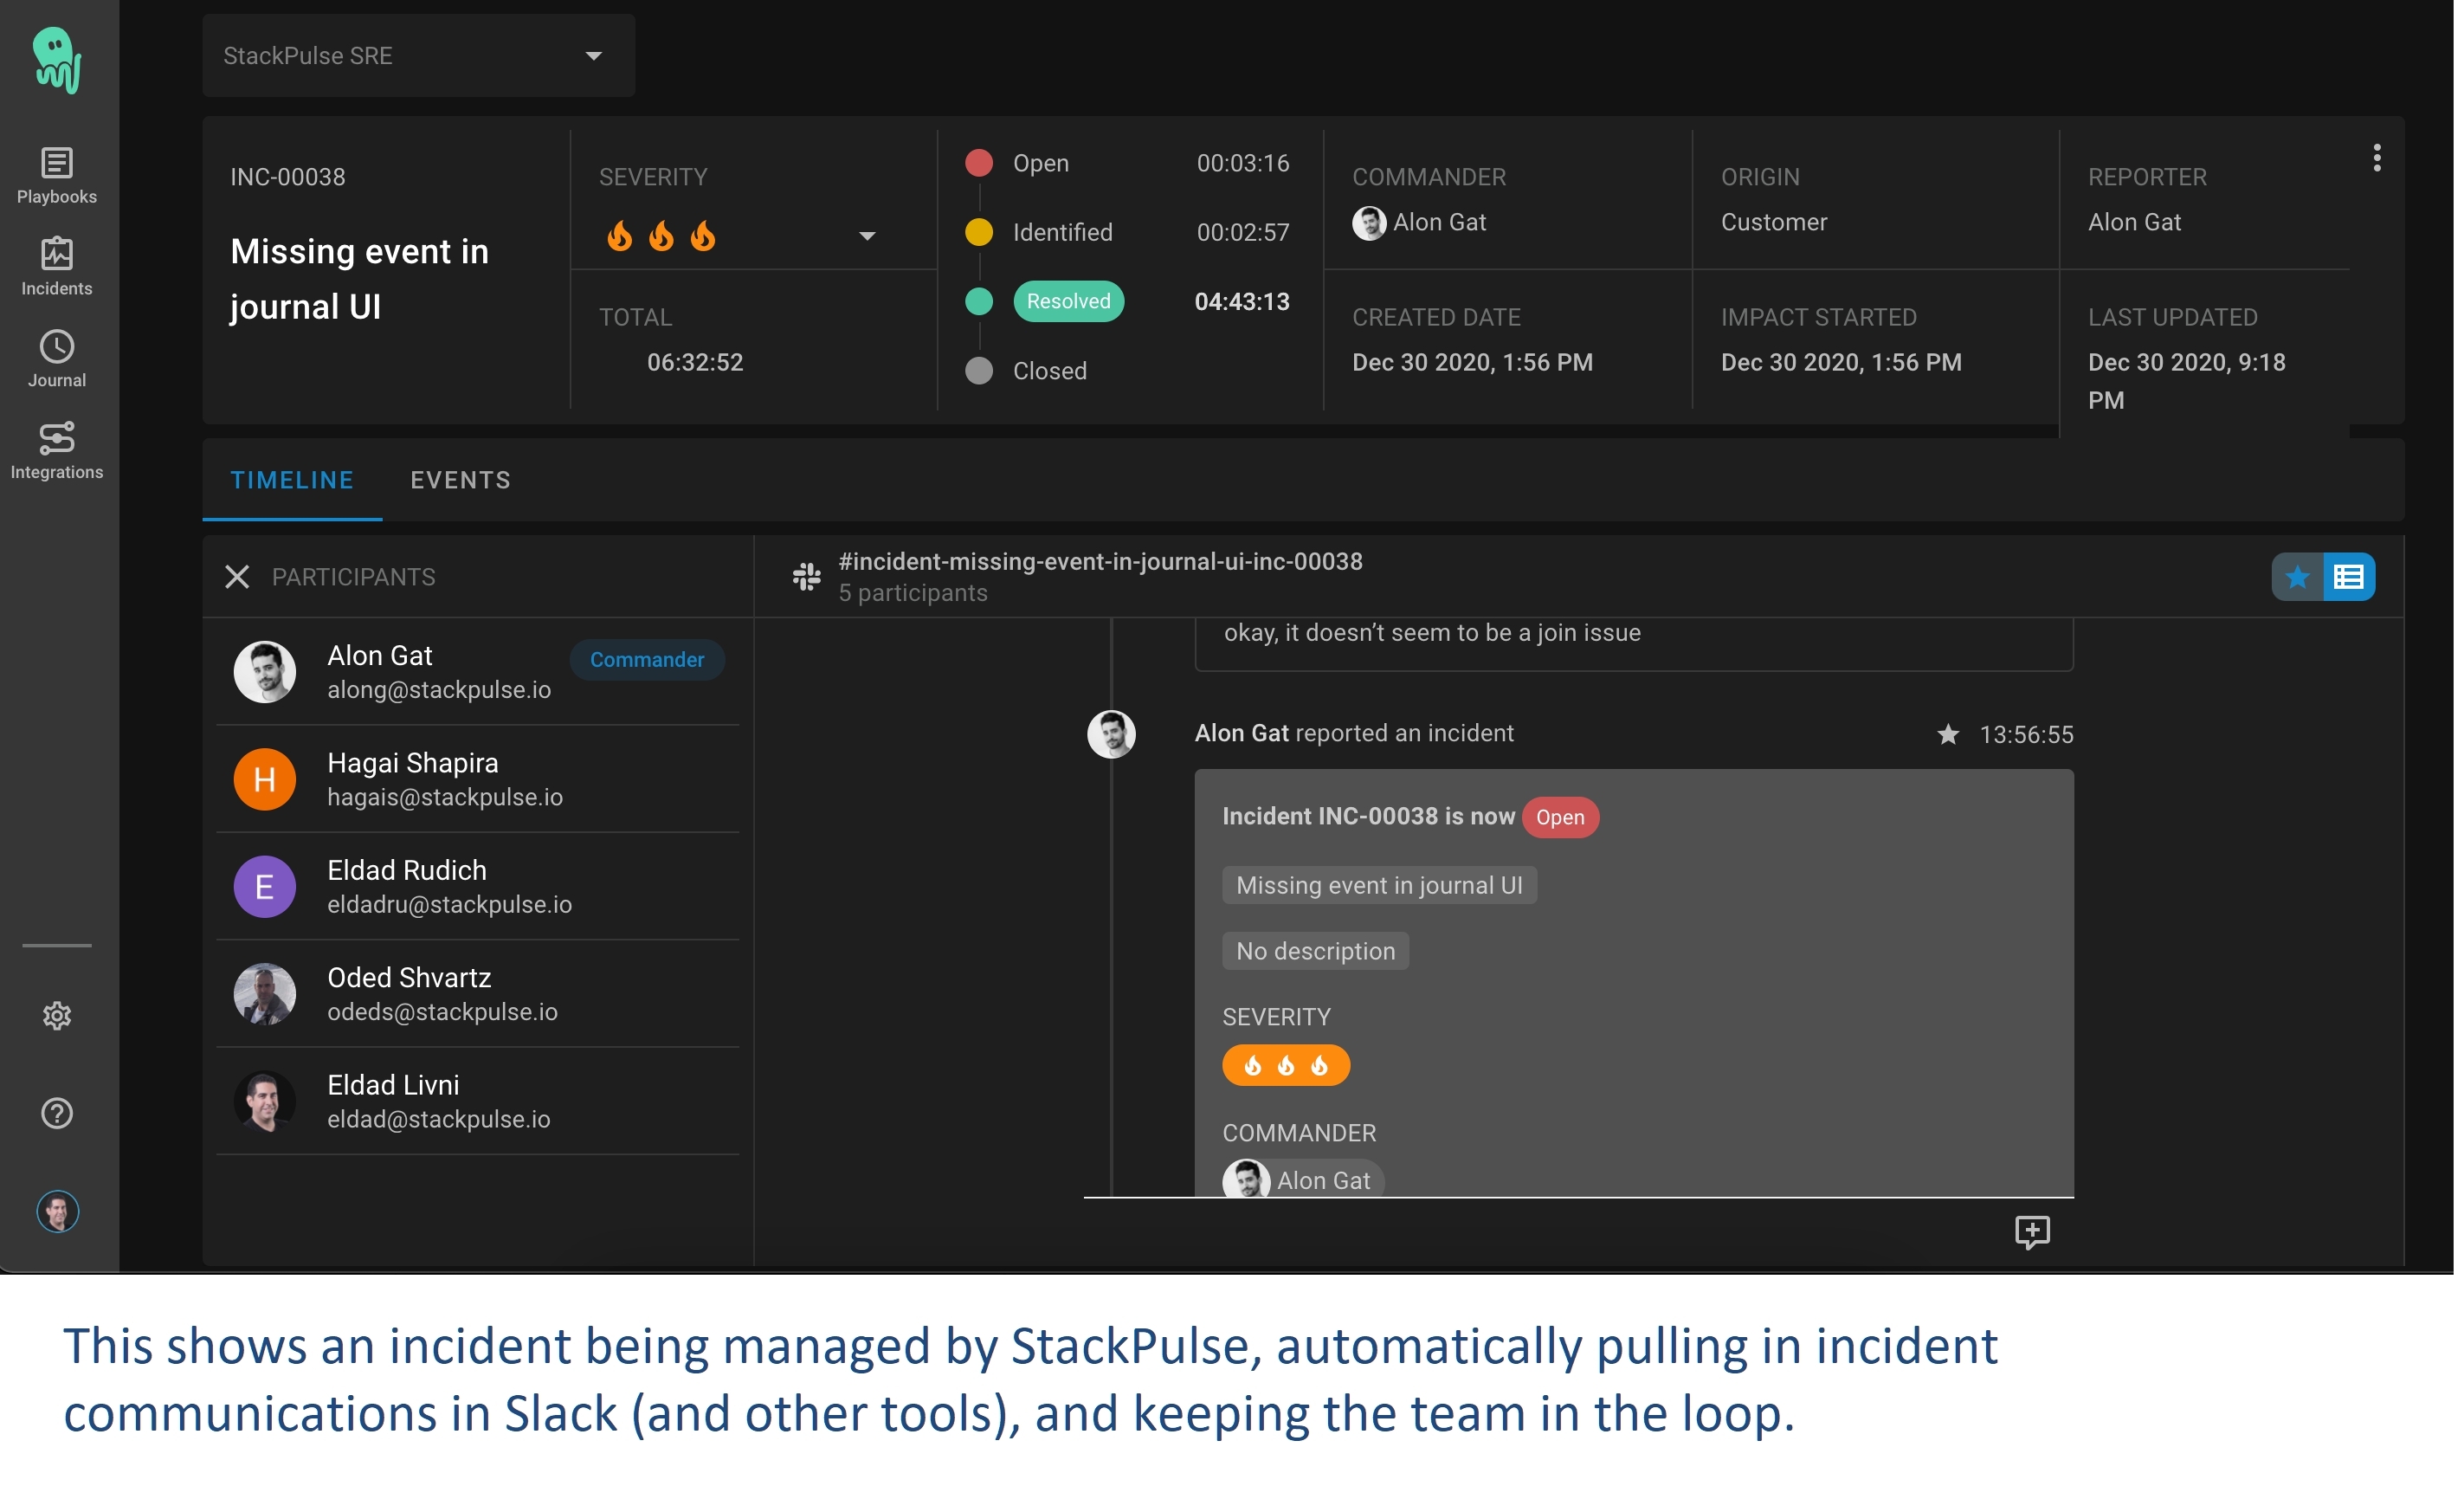Click the Resolved duration 04:43:13
Image resolution: width=2464 pixels, height=1499 pixels.
pyautogui.click(x=1242, y=301)
